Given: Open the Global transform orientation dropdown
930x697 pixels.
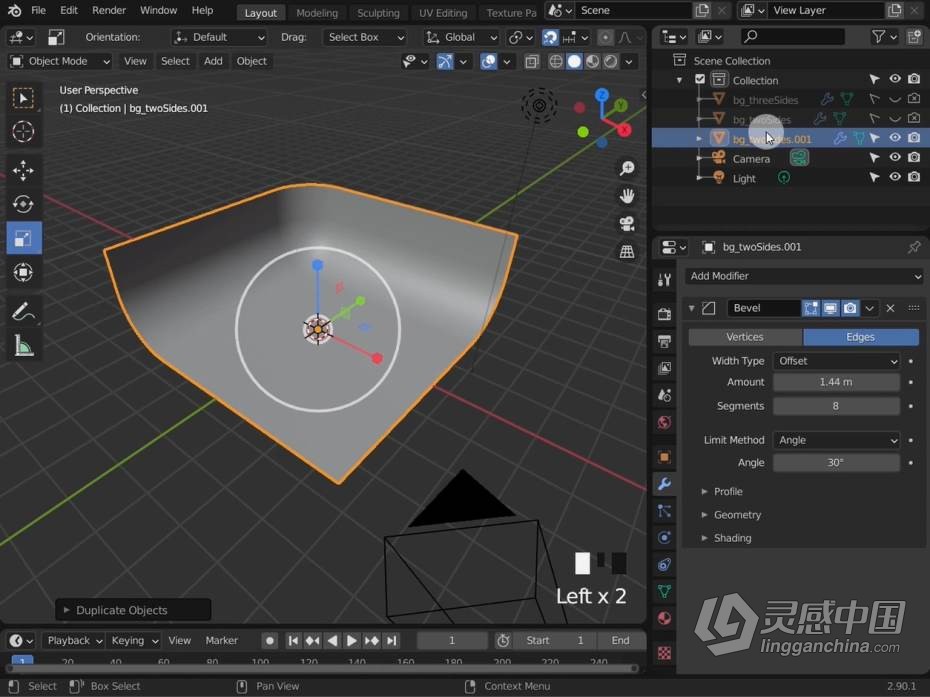Looking at the screenshot, I should click(x=461, y=37).
